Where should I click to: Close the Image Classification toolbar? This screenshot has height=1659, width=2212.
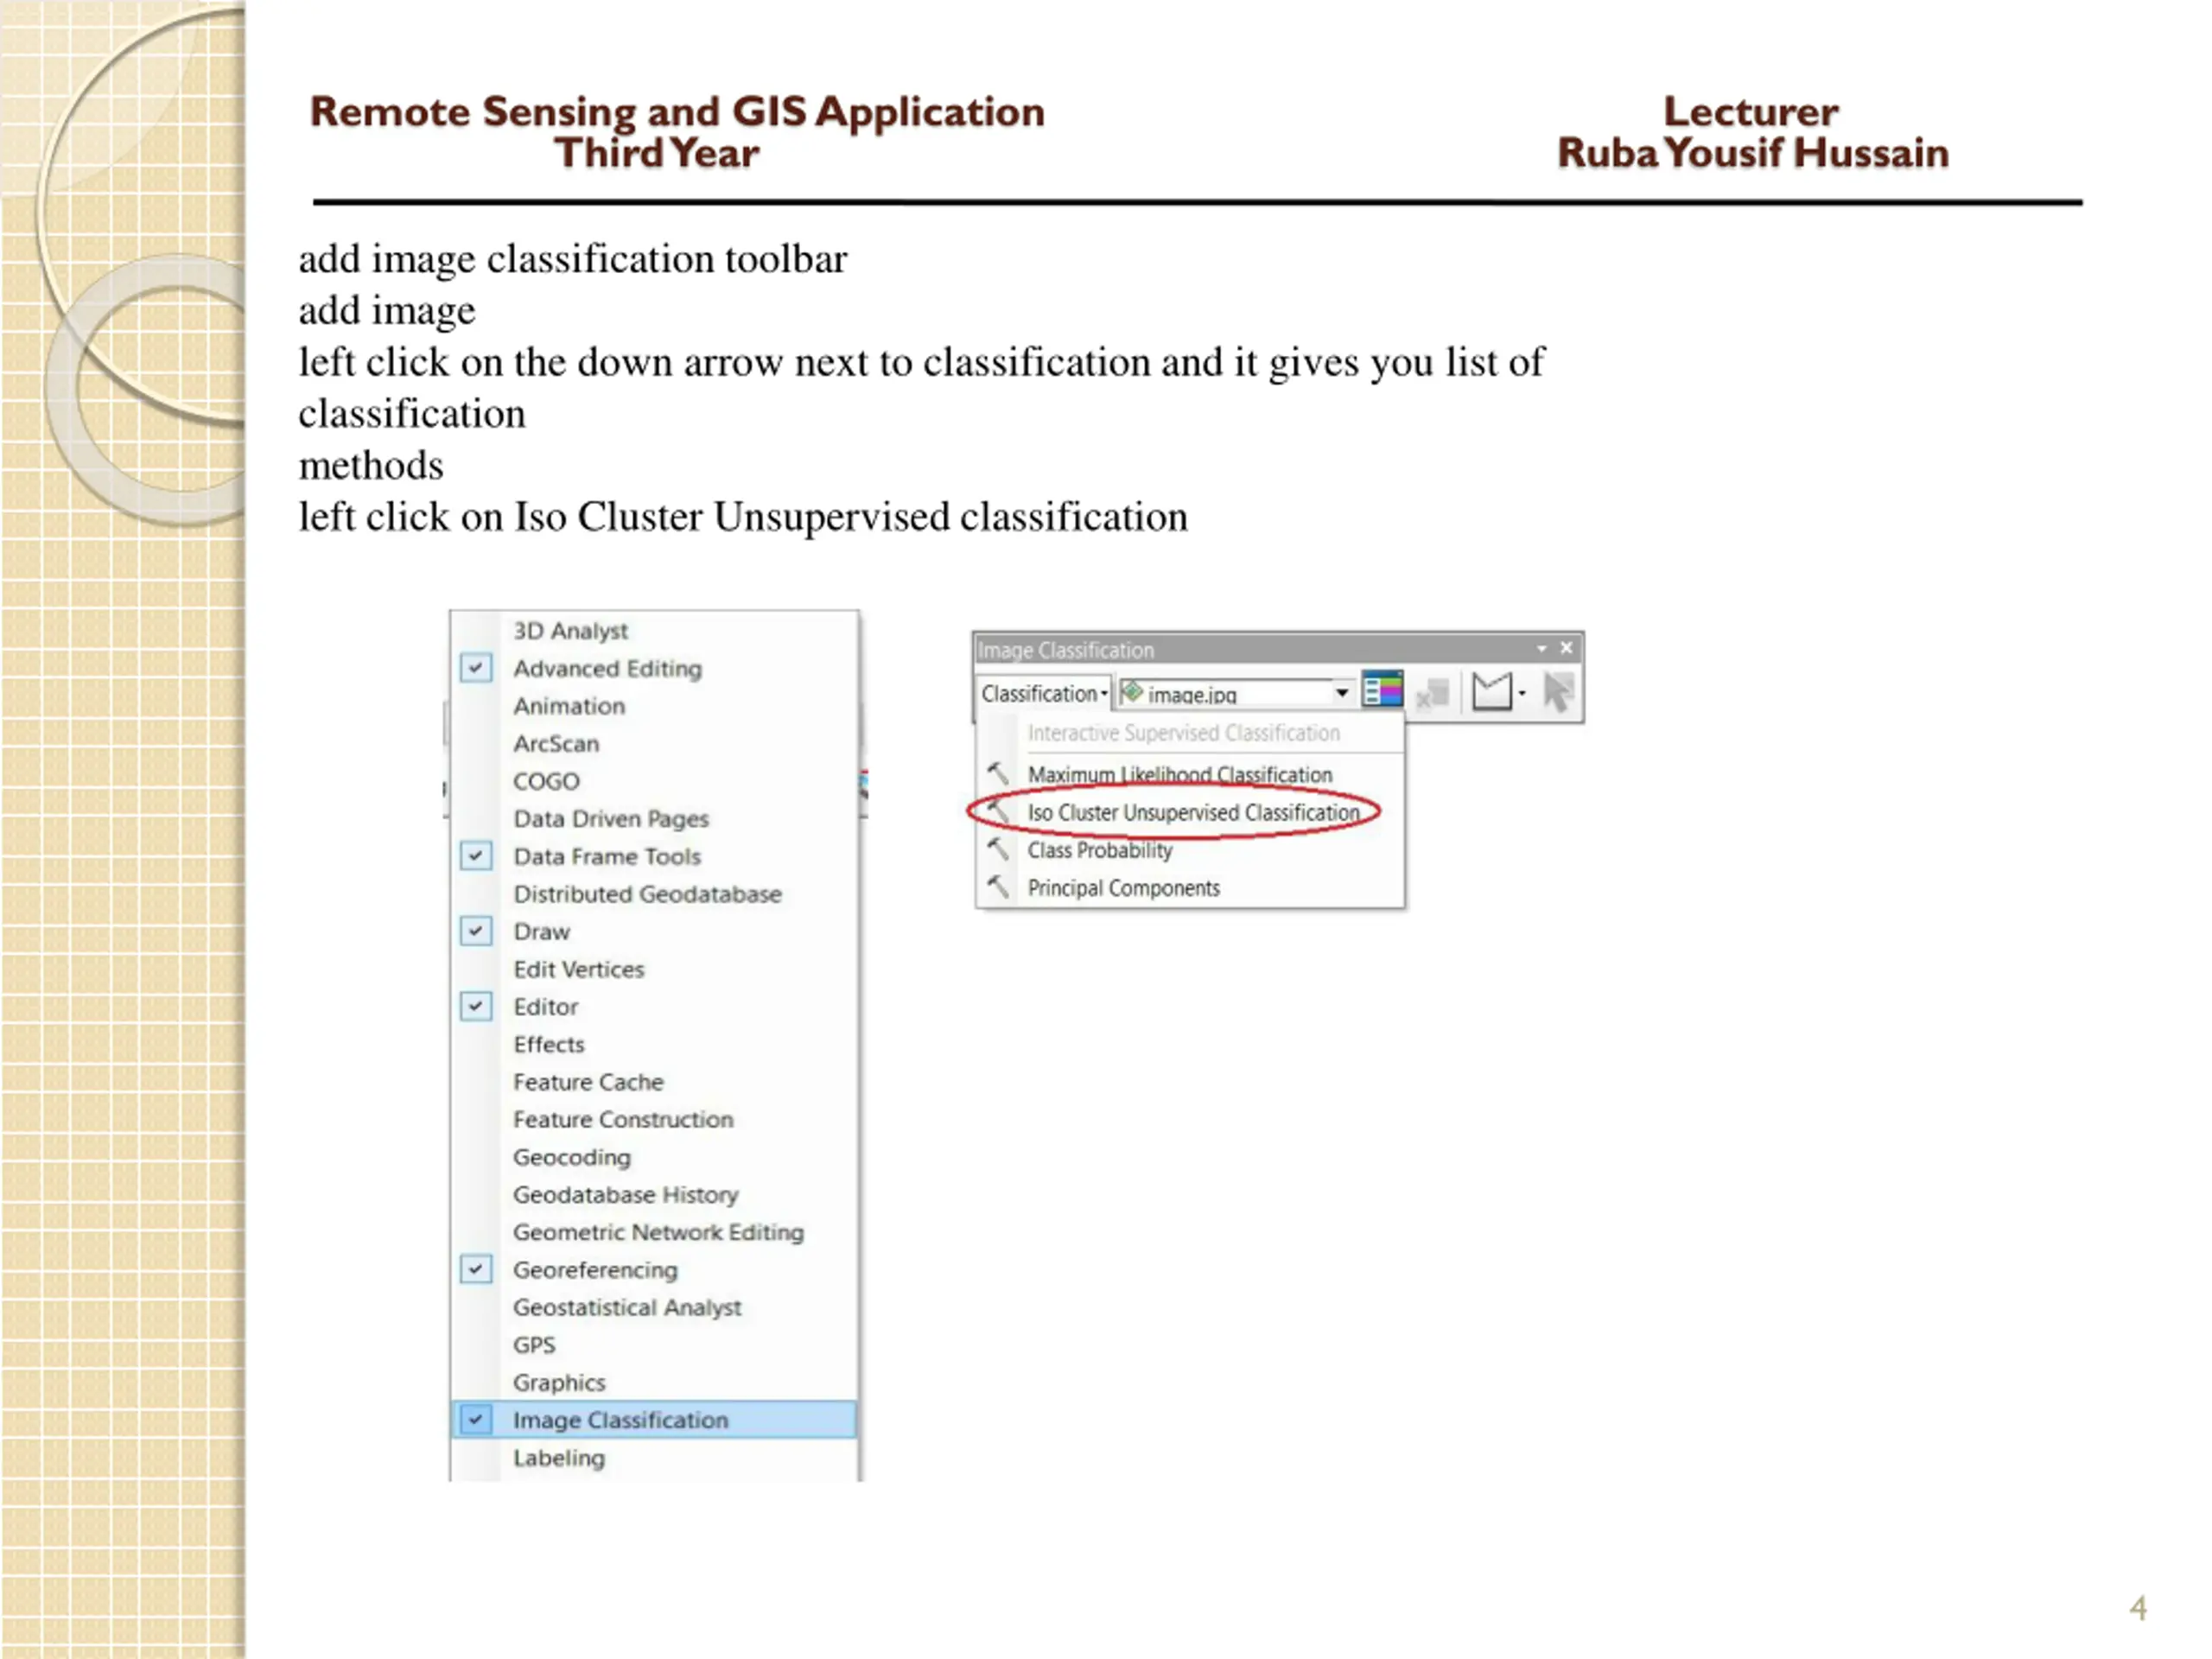pos(1566,648)
